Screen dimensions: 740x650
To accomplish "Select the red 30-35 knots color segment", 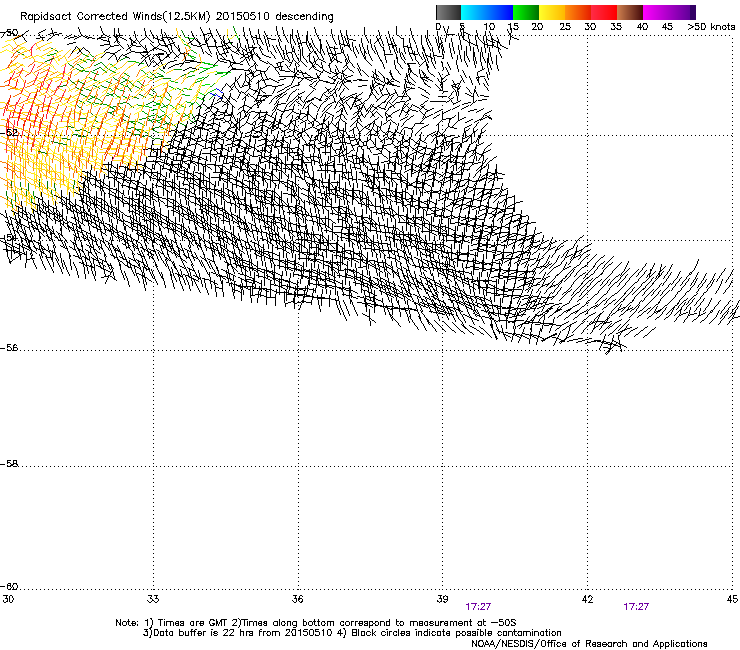I will point(604,12).
